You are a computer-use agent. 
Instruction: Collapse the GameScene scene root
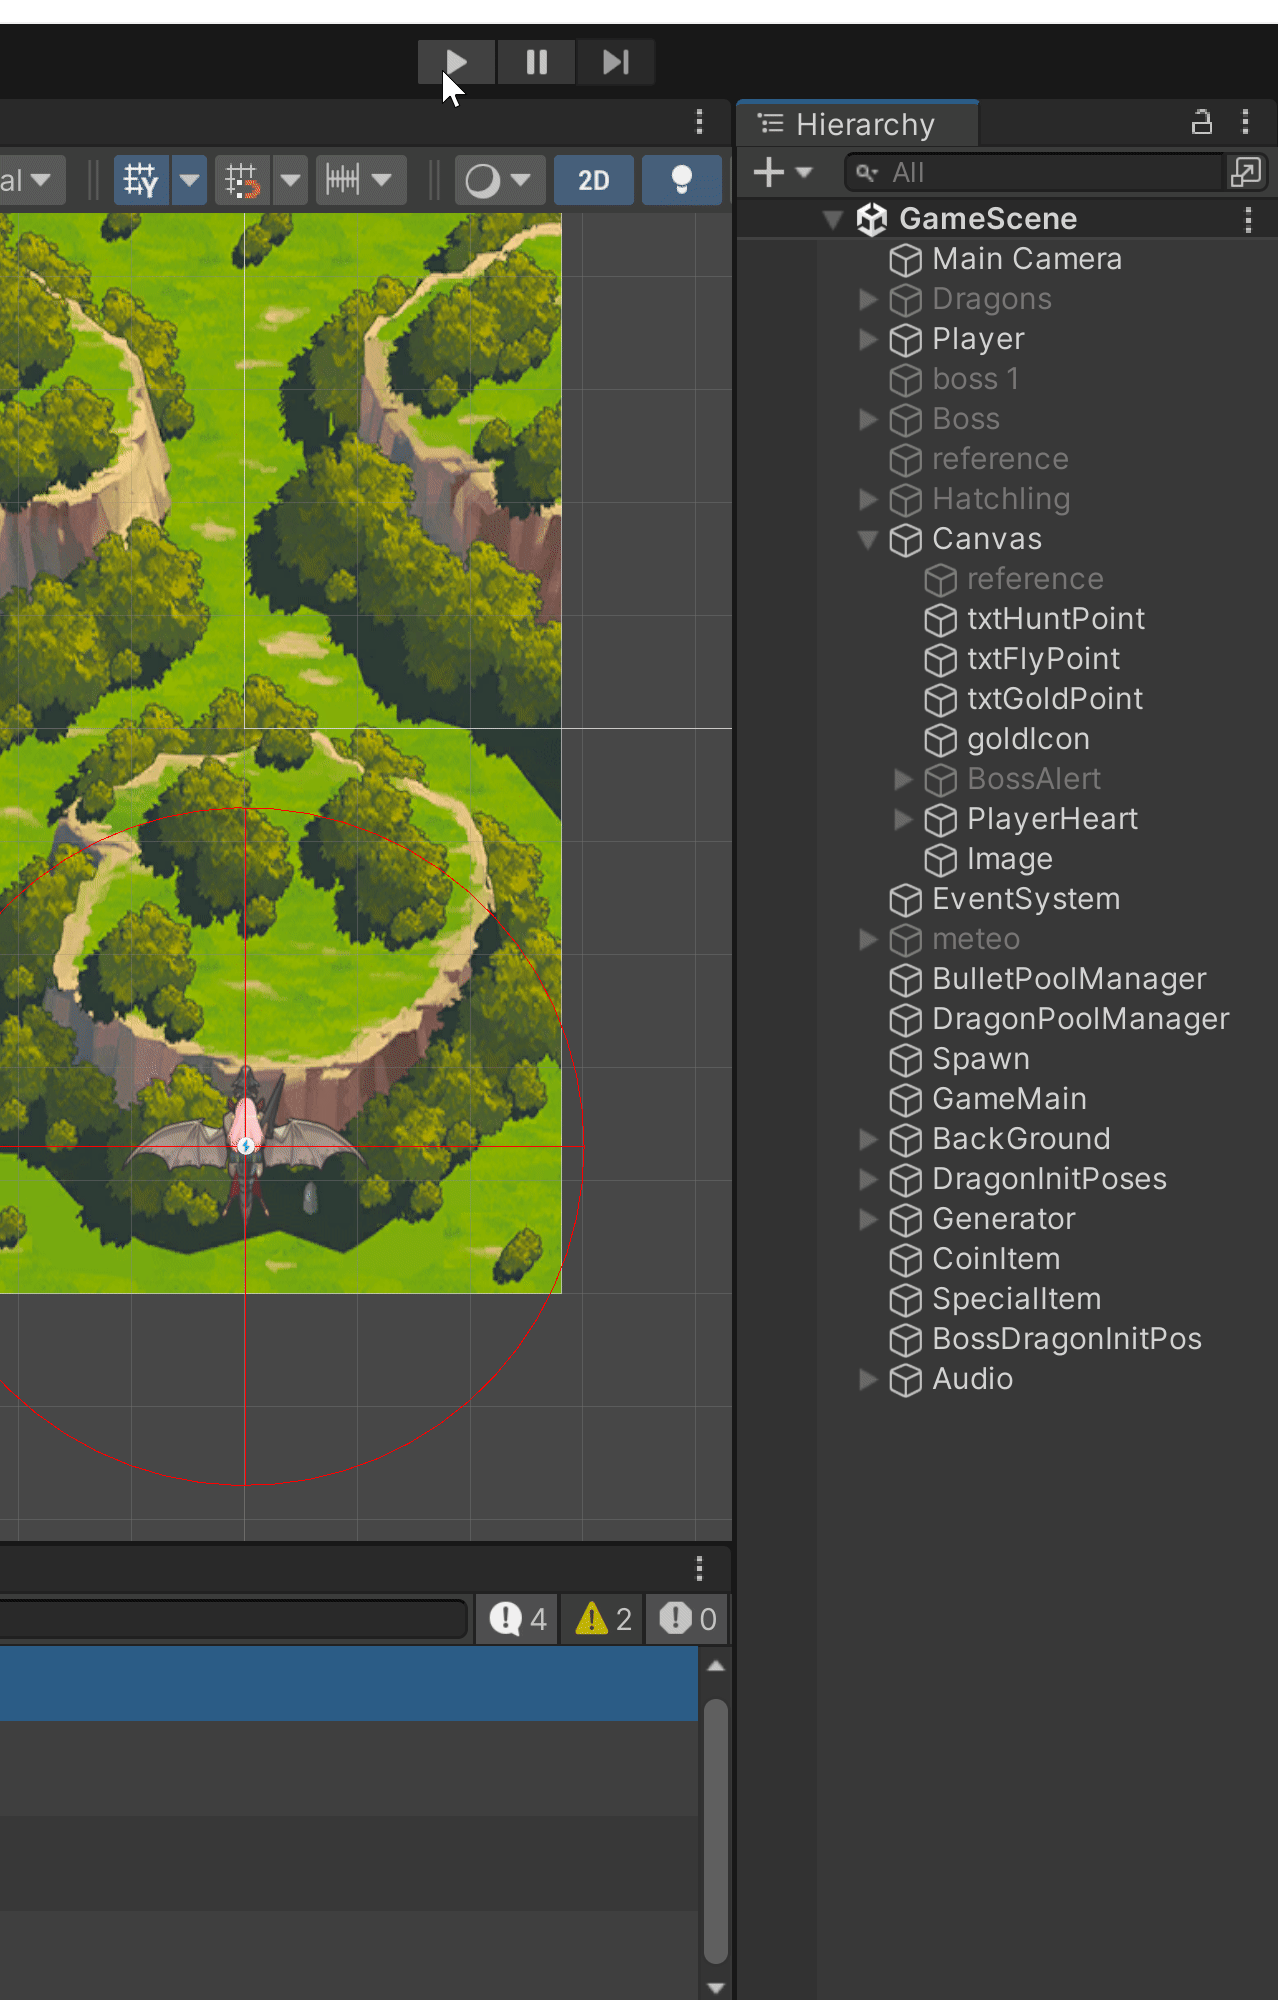[x=832, y=219]
